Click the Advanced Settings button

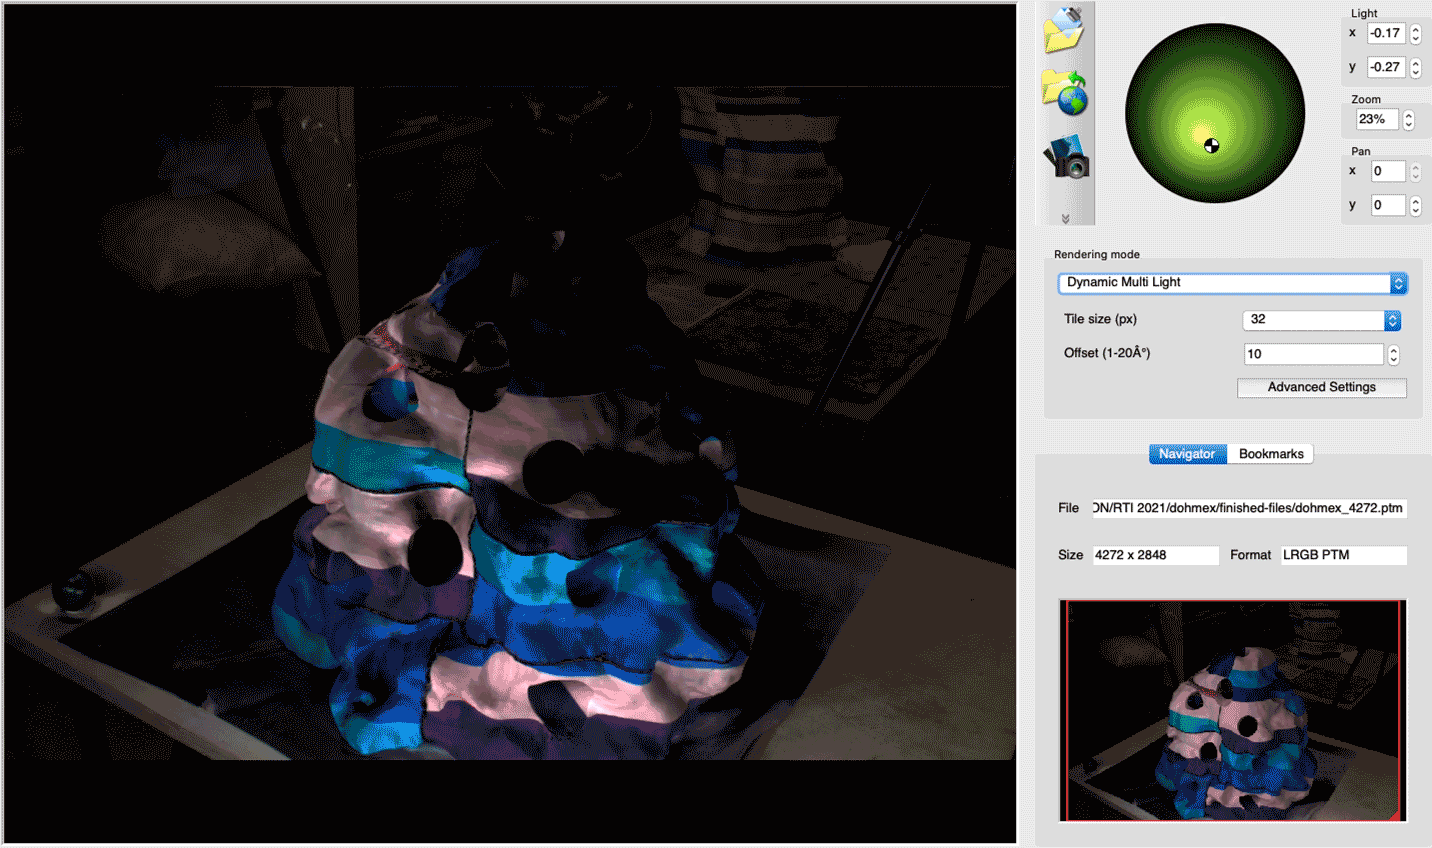coord(1321,387)
